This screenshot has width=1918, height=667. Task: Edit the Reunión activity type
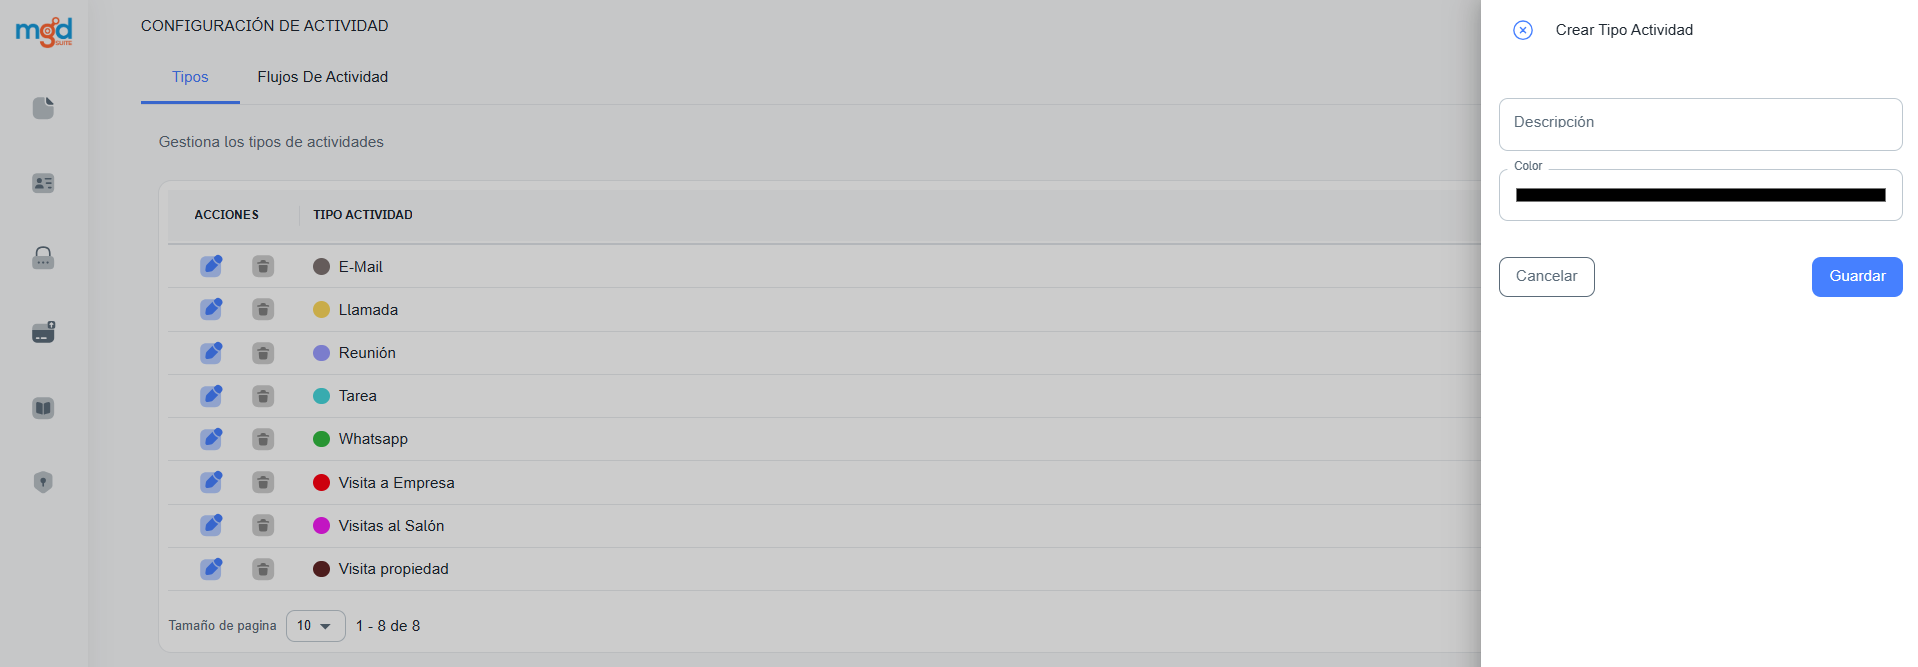(211, 353)
